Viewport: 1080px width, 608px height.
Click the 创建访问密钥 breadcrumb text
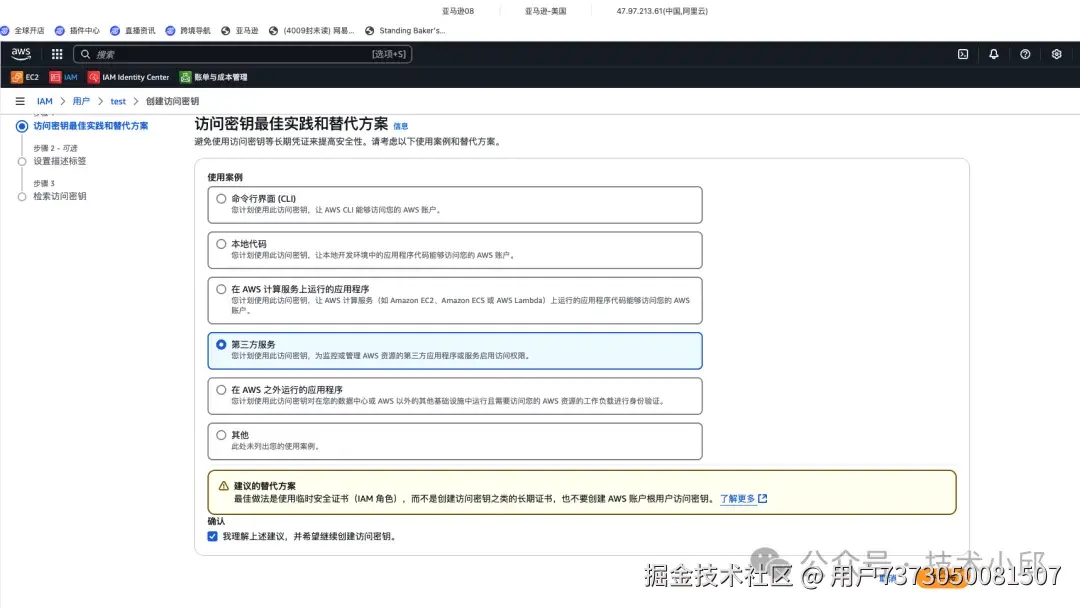(x=172, y=101)
